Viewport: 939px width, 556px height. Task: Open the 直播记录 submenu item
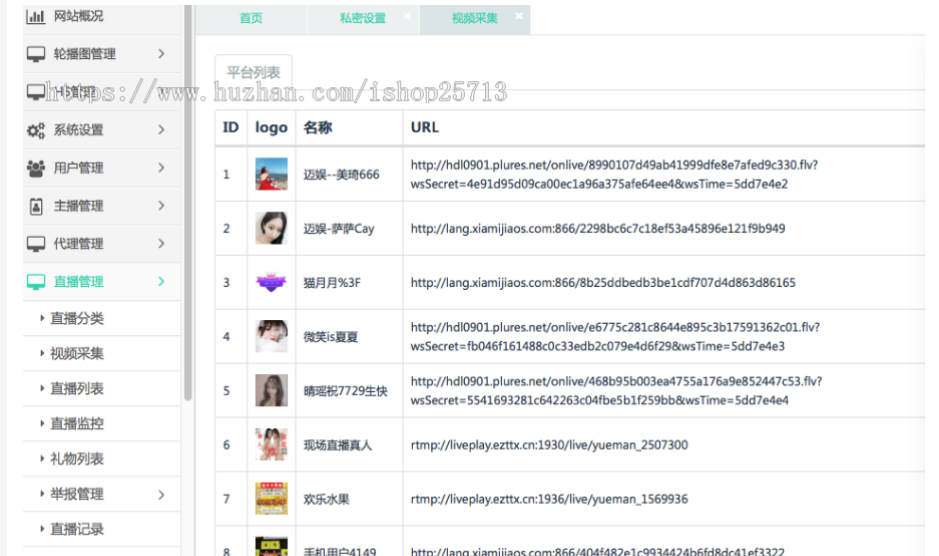(77, 529)
